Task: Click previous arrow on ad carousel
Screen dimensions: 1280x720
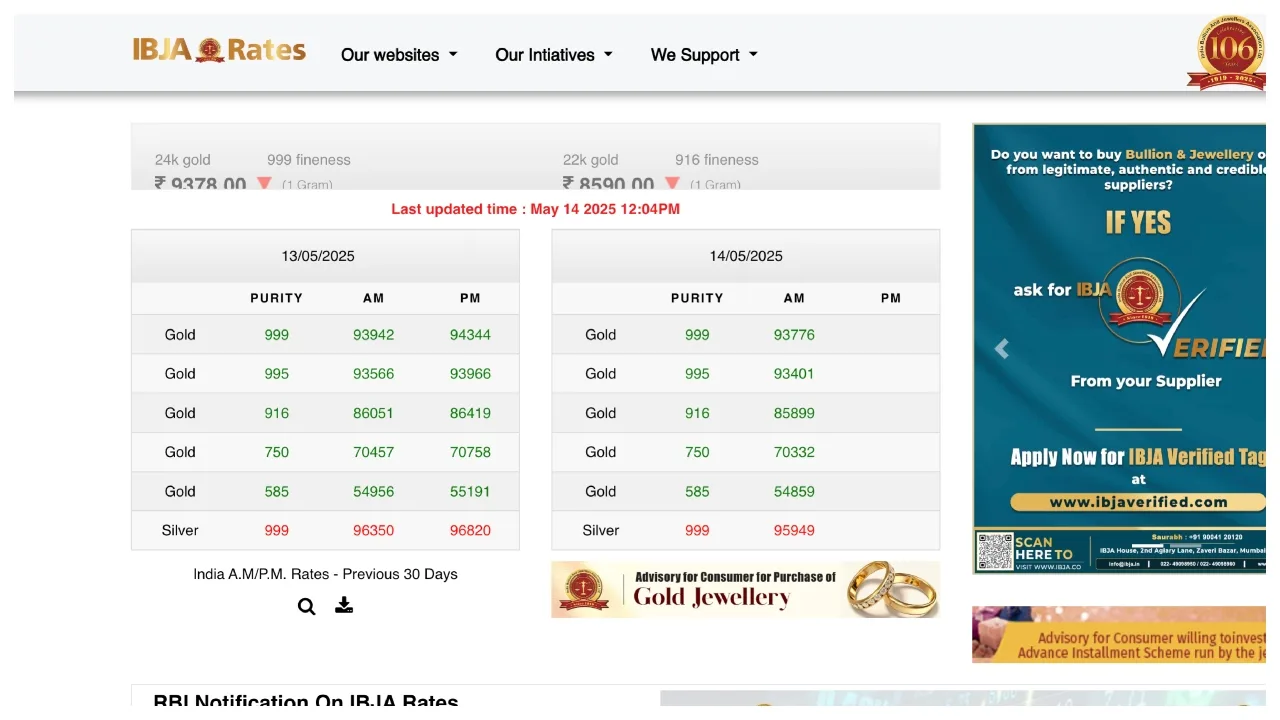Action: tap(1001, 349)
